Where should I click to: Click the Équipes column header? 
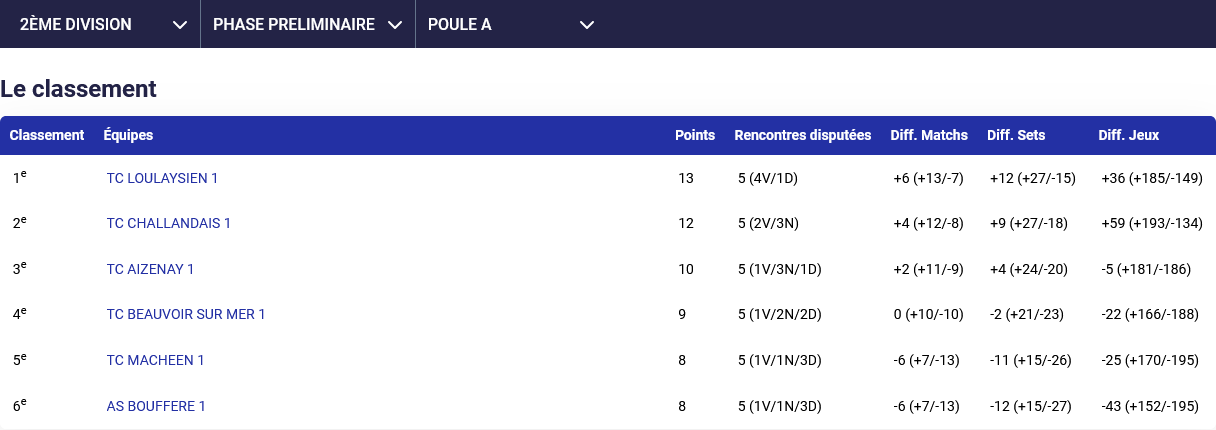[128, 135]
